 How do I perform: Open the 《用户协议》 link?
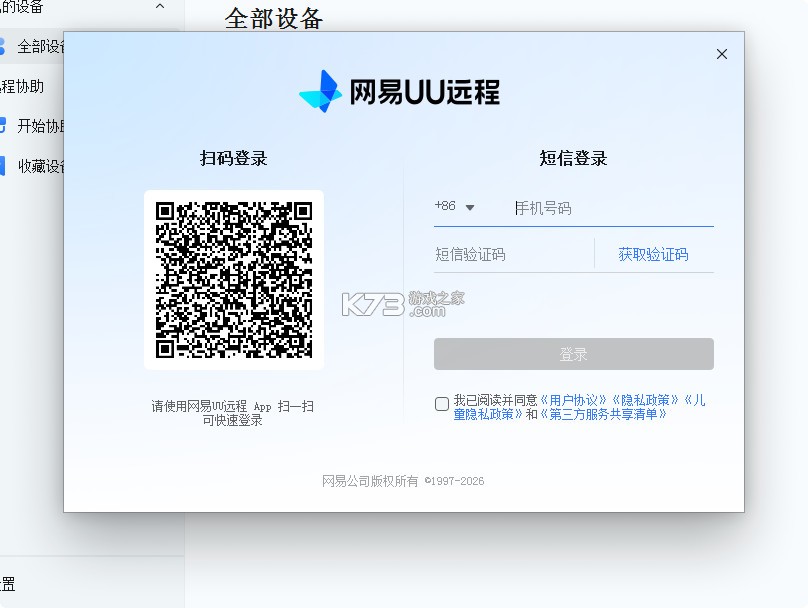coord(574,400)
